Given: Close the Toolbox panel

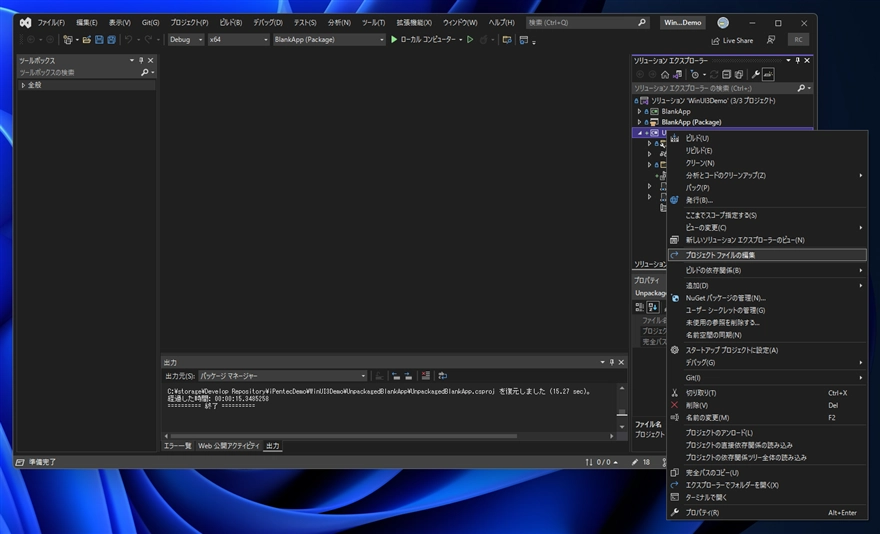Looking at the screenshot, I should (x=150, y=60).
